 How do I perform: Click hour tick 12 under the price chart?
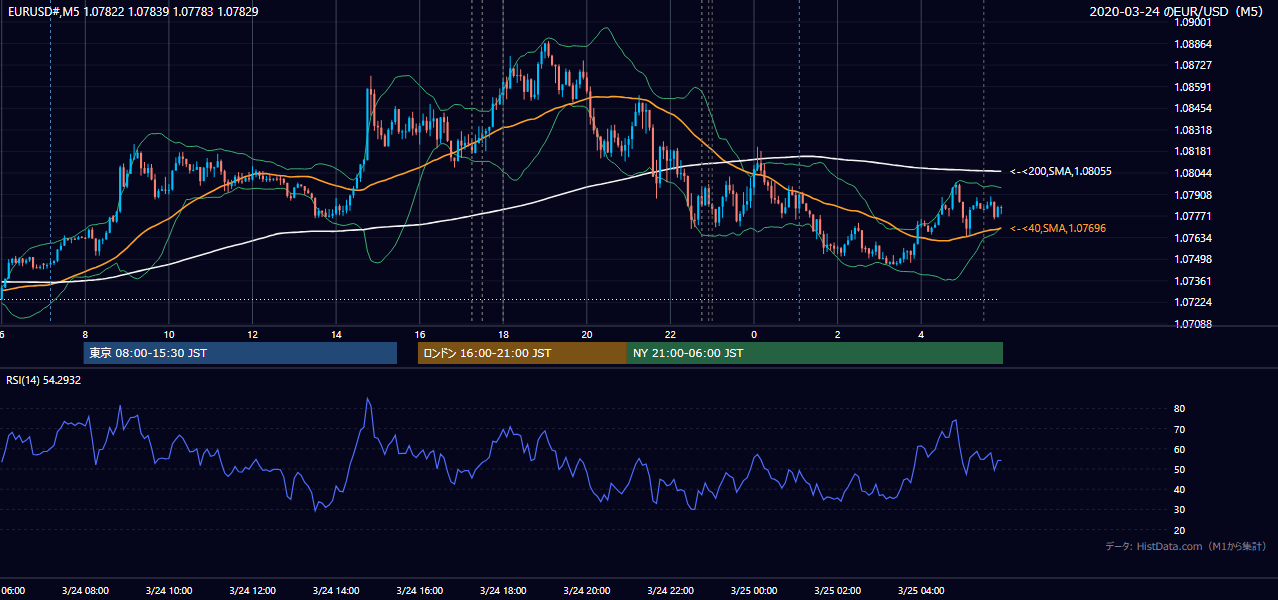[x=252, y=334]
